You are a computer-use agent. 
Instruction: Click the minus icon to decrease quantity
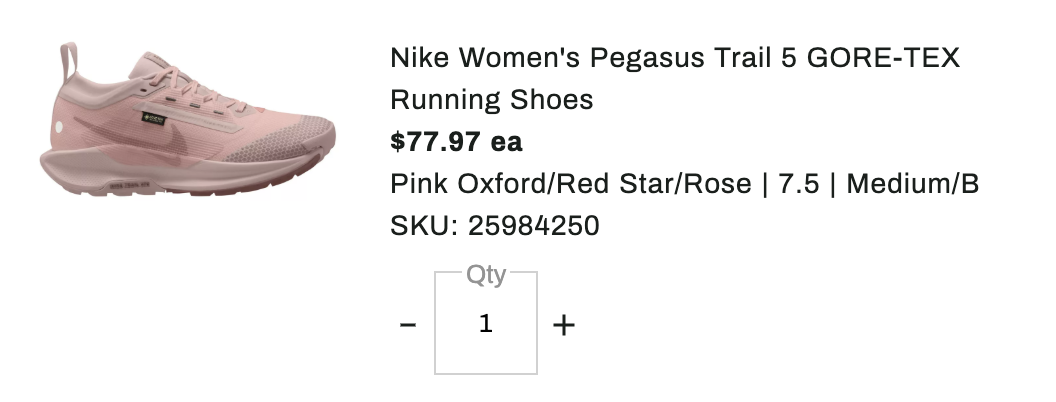(408, 325)
